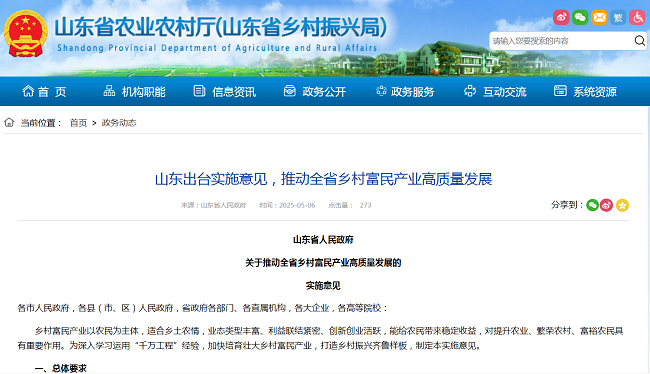This screenshot has width=650, height=374.
Task: Click the 系统资源 menu icon
Action: click(560, 91)
